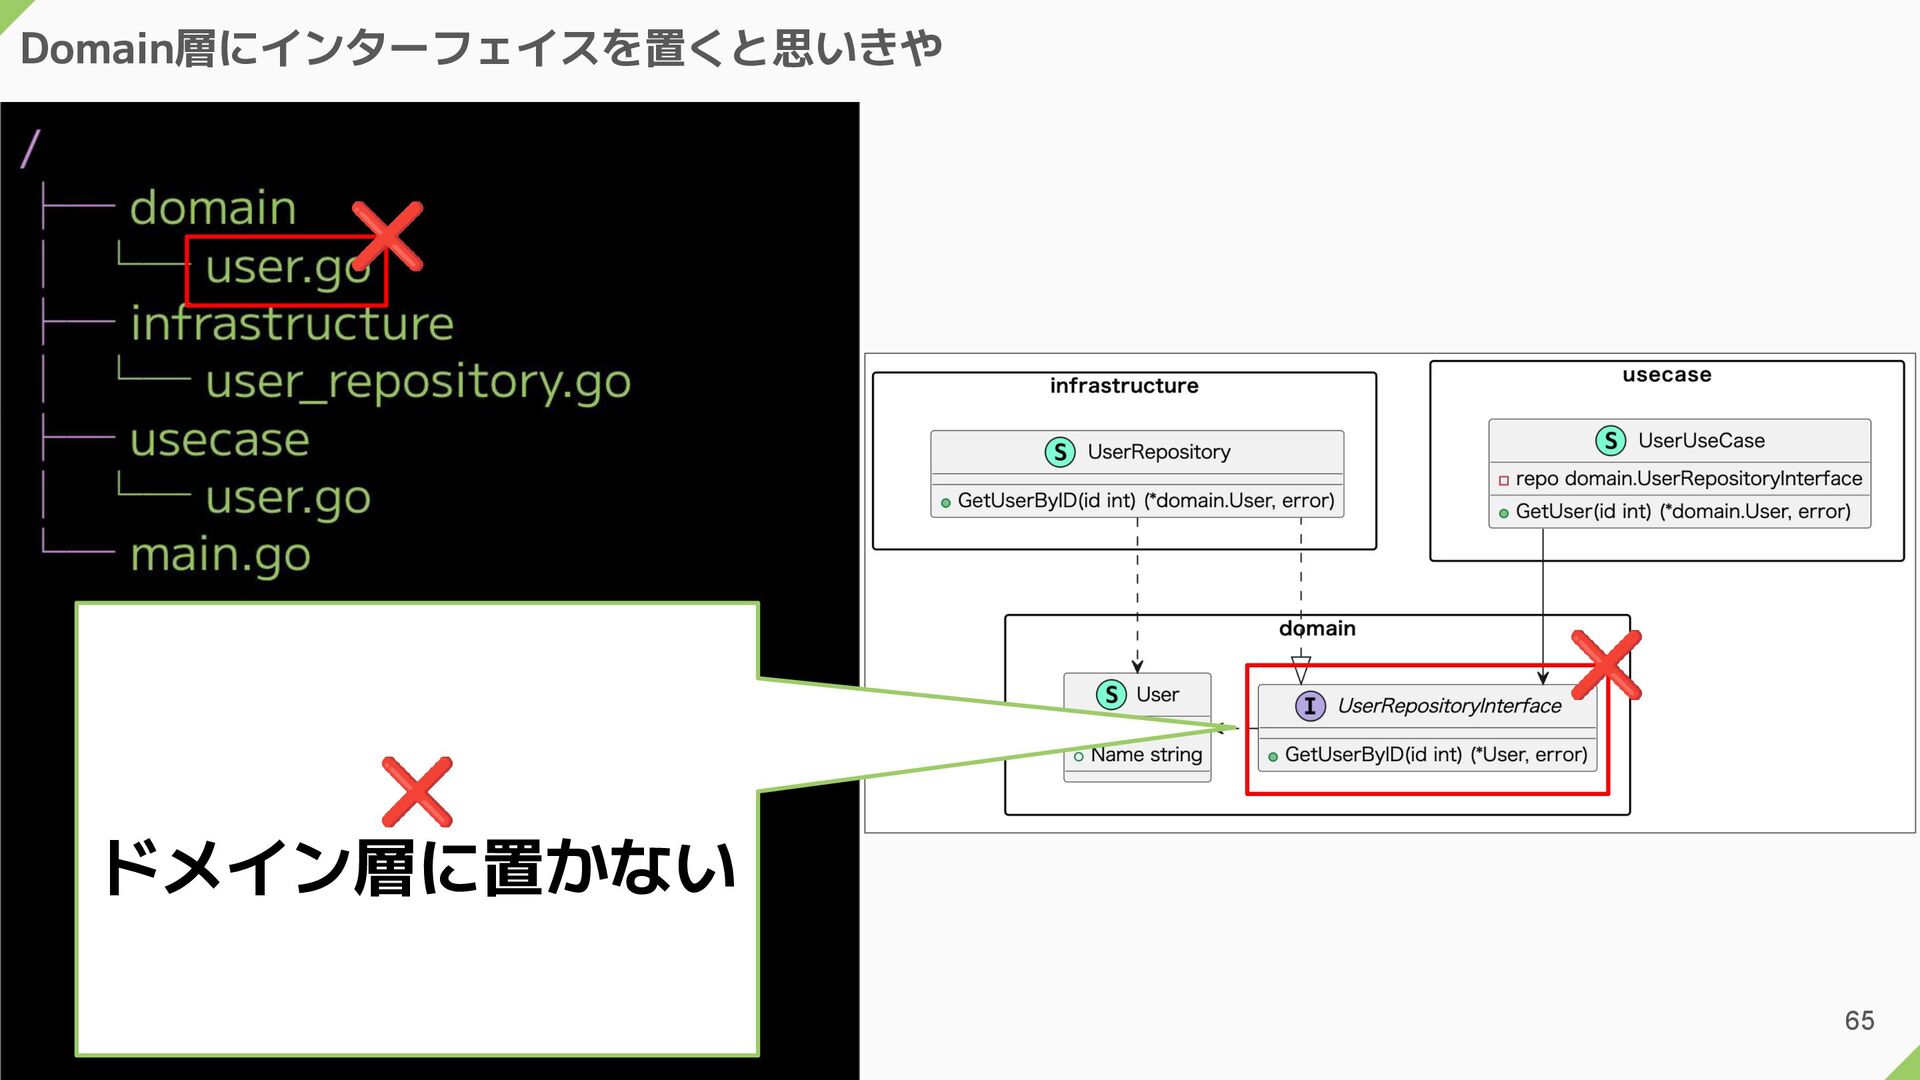Click the infrastructure package label
This screenshot has width=1920, height=1080.
pos(1124,386)
